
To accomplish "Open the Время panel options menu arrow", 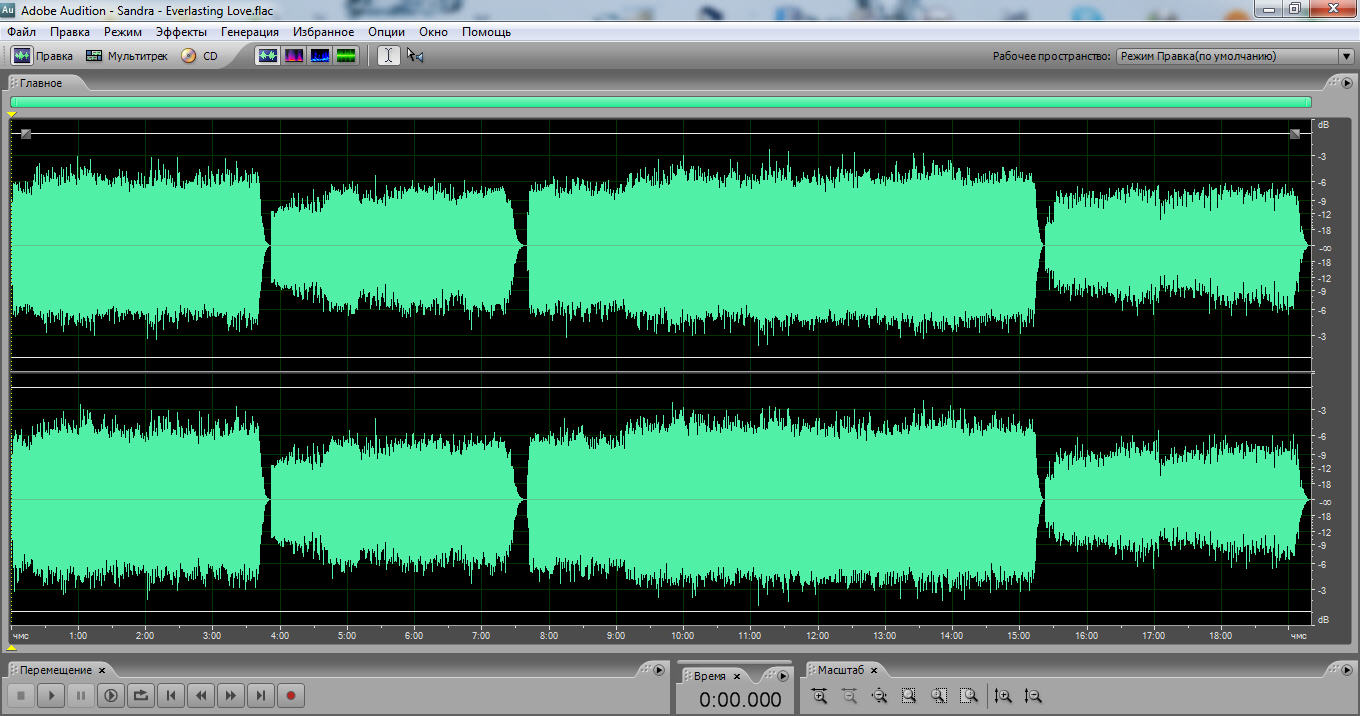I will (783, 677).
